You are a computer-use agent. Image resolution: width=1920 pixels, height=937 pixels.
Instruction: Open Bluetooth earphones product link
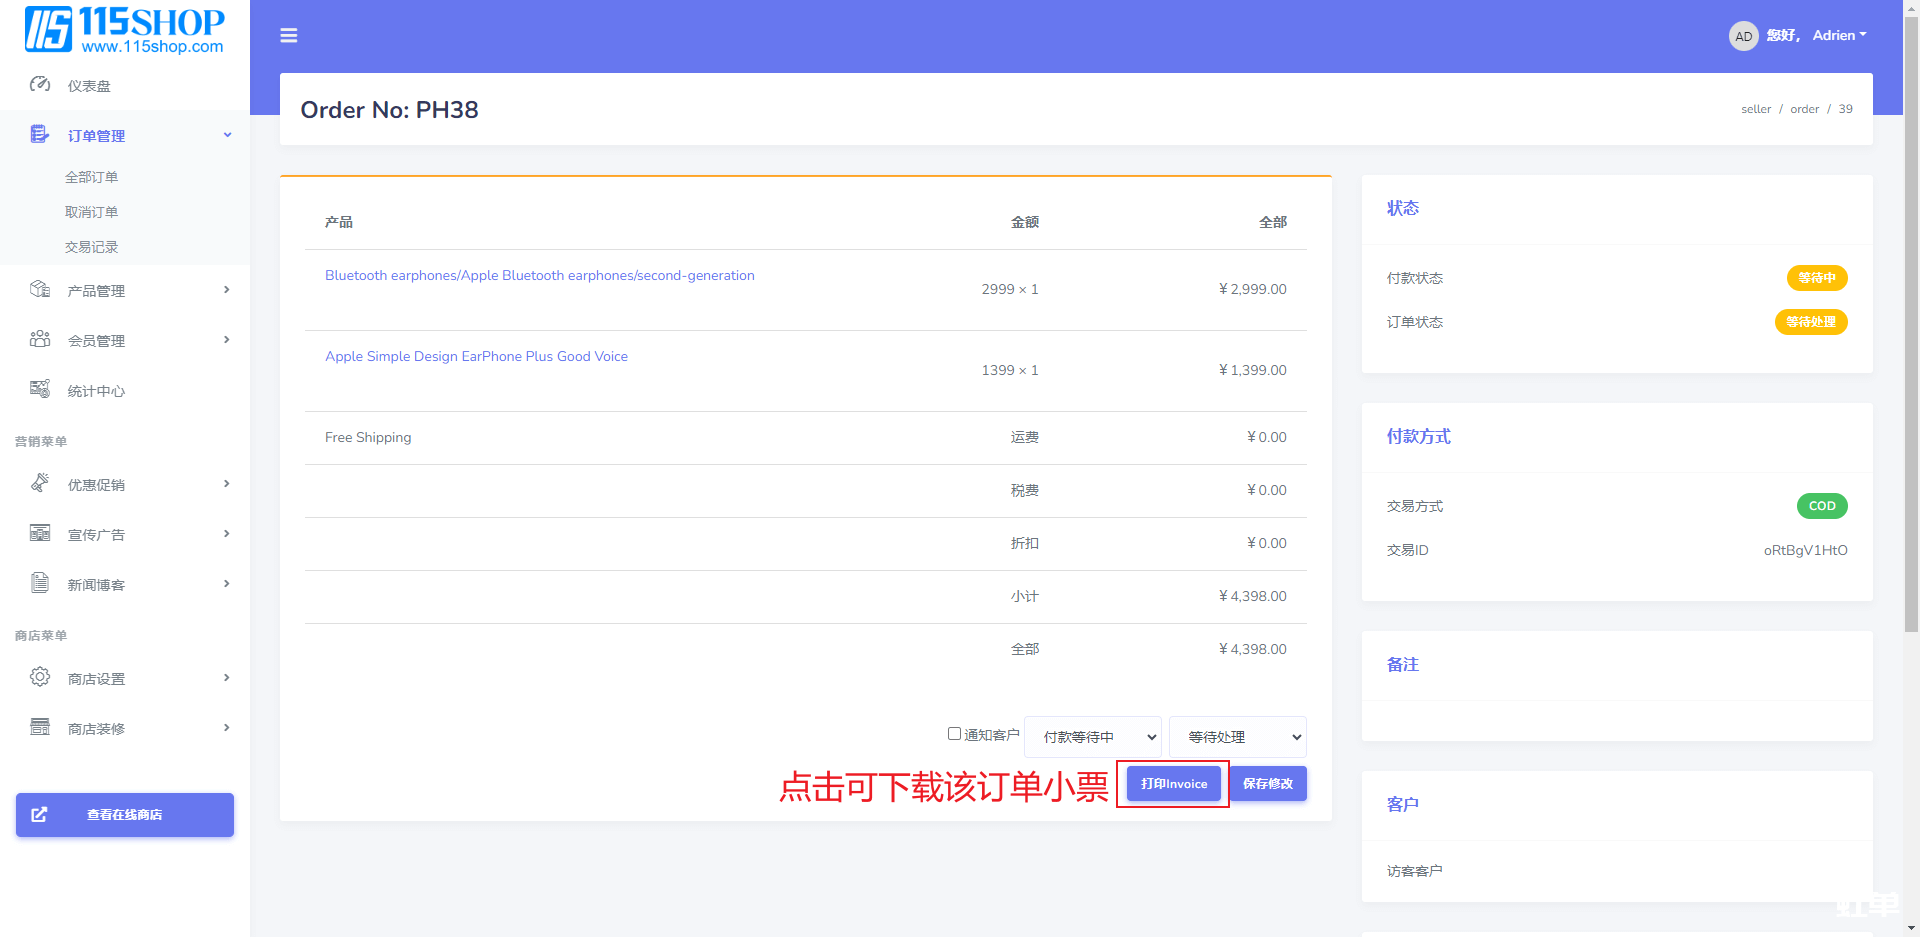tap(540, 276)
